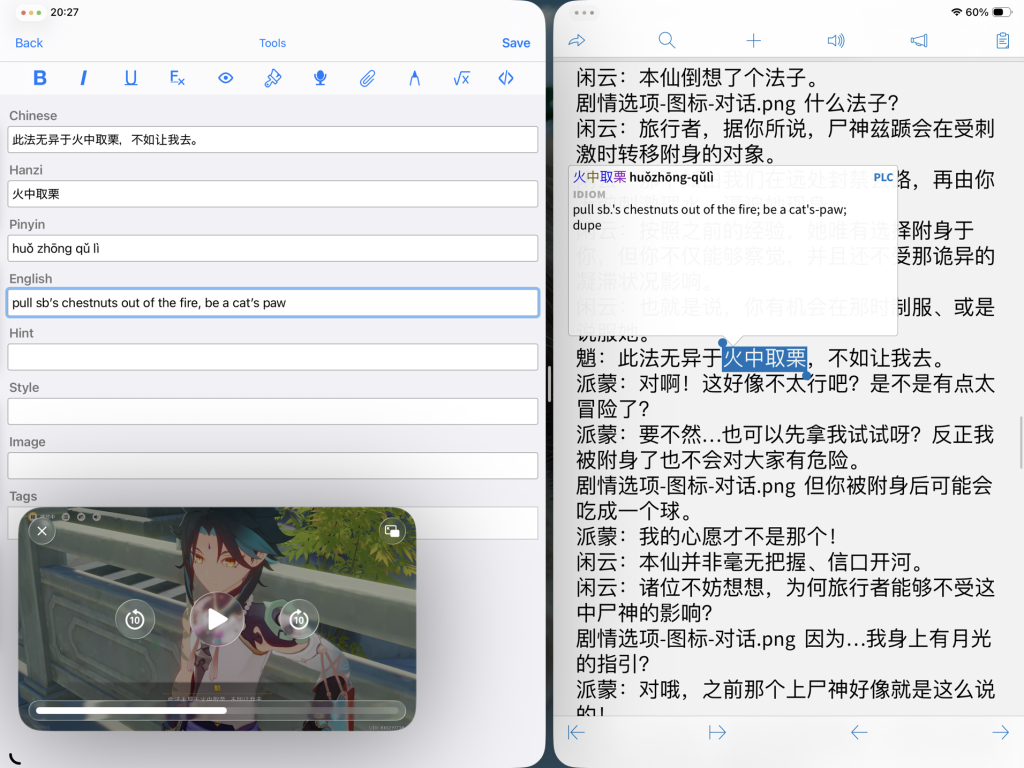Save the flashcard entry
Image resolution: width=1024 pixels, height=768 pixels.
tap(516, 43)
